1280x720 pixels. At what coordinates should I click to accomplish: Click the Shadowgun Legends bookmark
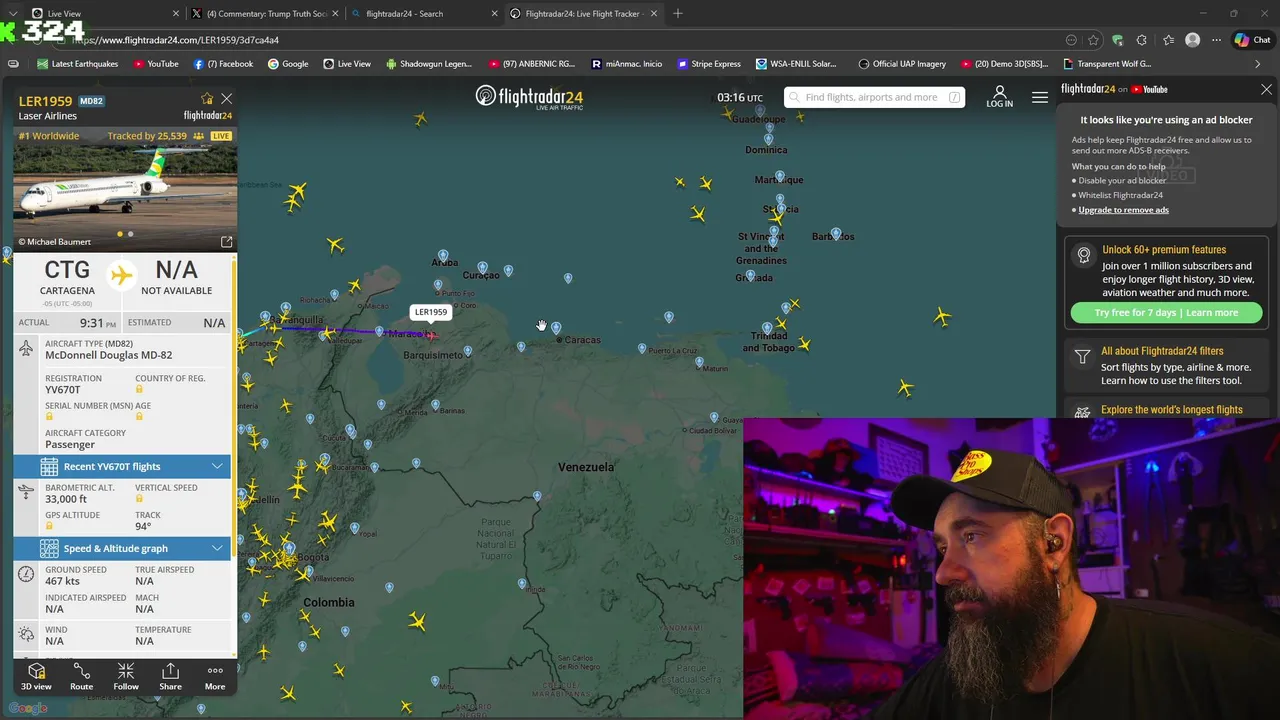coord(429,64)
